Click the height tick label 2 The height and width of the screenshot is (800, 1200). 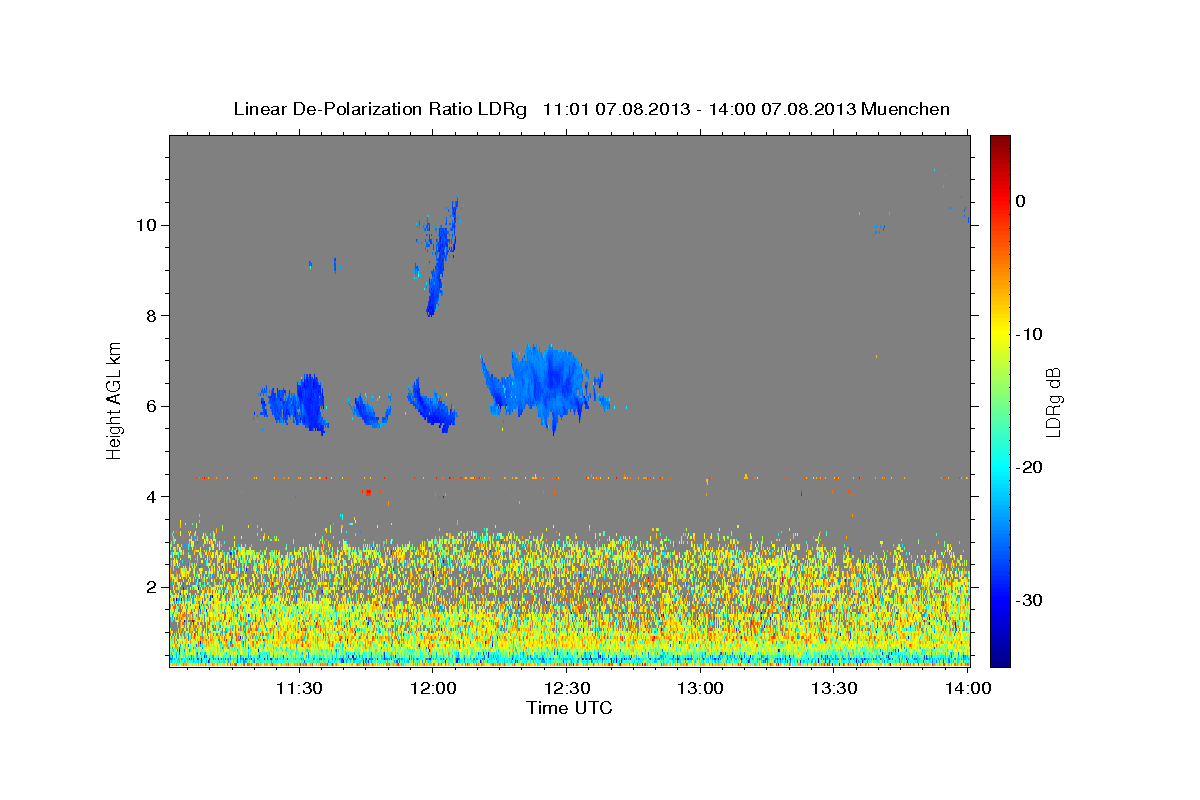150,587
